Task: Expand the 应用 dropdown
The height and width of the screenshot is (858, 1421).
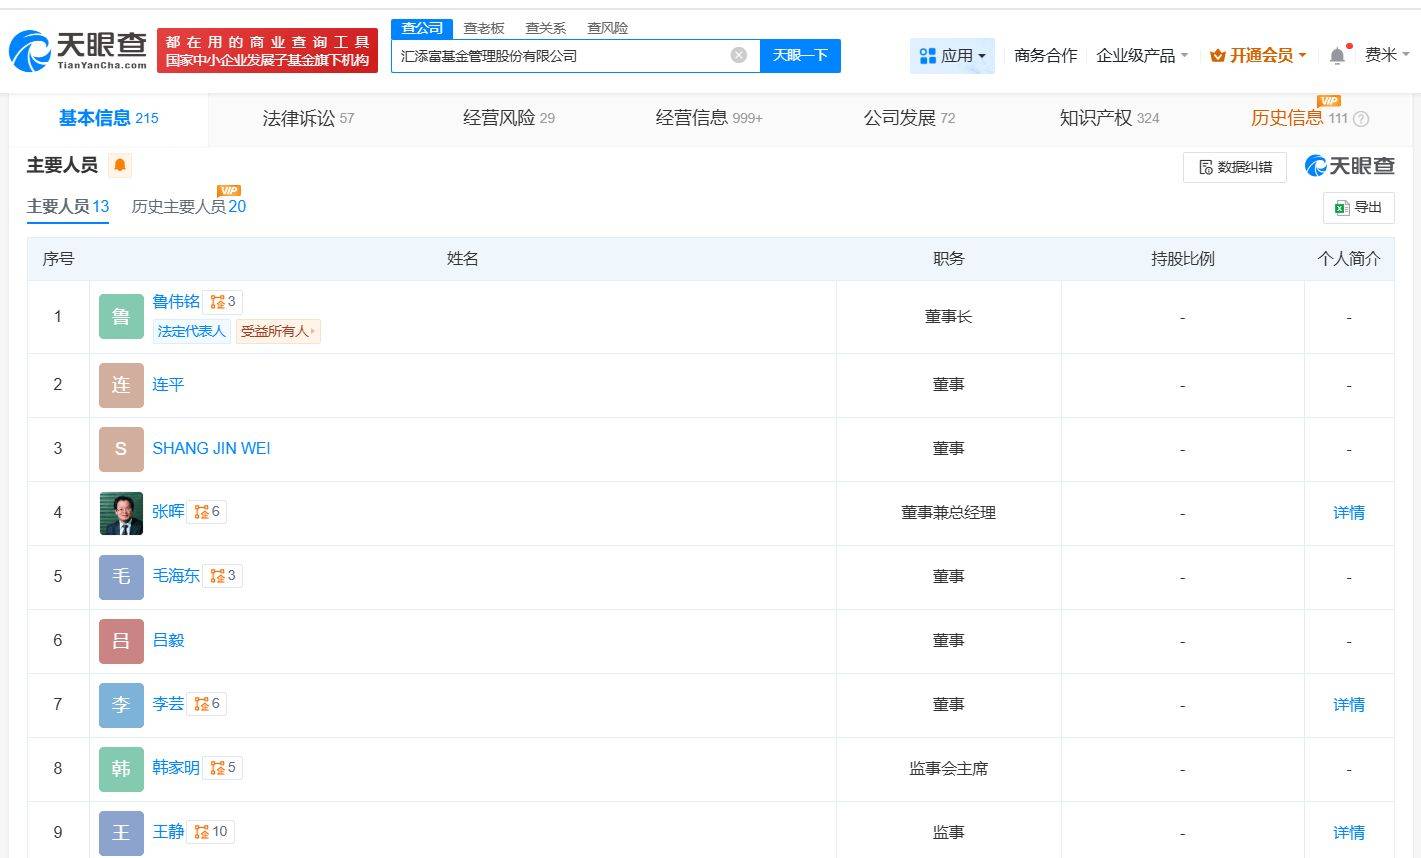Action: pos(952,56)
